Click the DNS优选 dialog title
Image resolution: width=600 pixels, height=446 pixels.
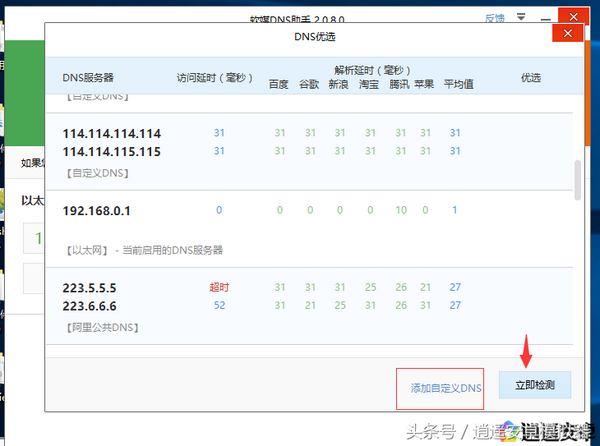315,37
